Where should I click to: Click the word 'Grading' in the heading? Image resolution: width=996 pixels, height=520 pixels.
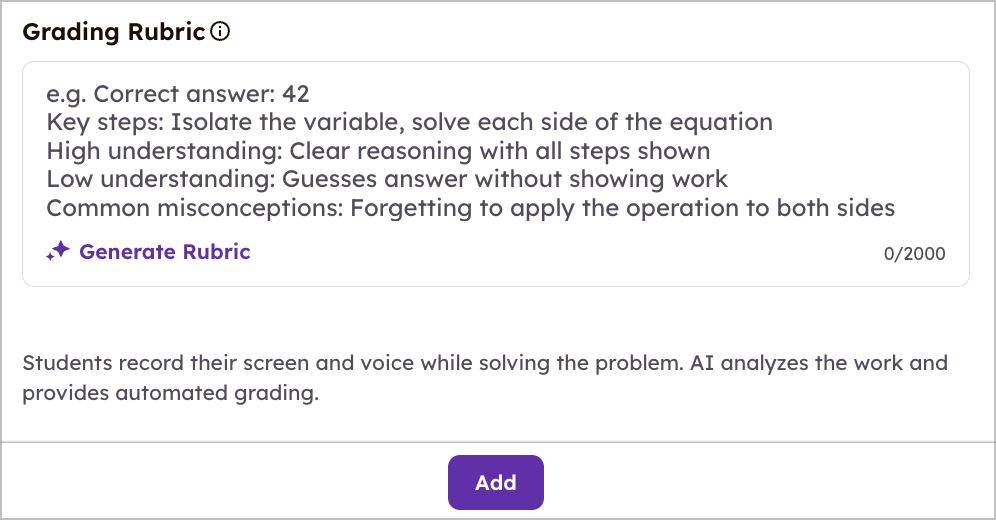point(71,32)
